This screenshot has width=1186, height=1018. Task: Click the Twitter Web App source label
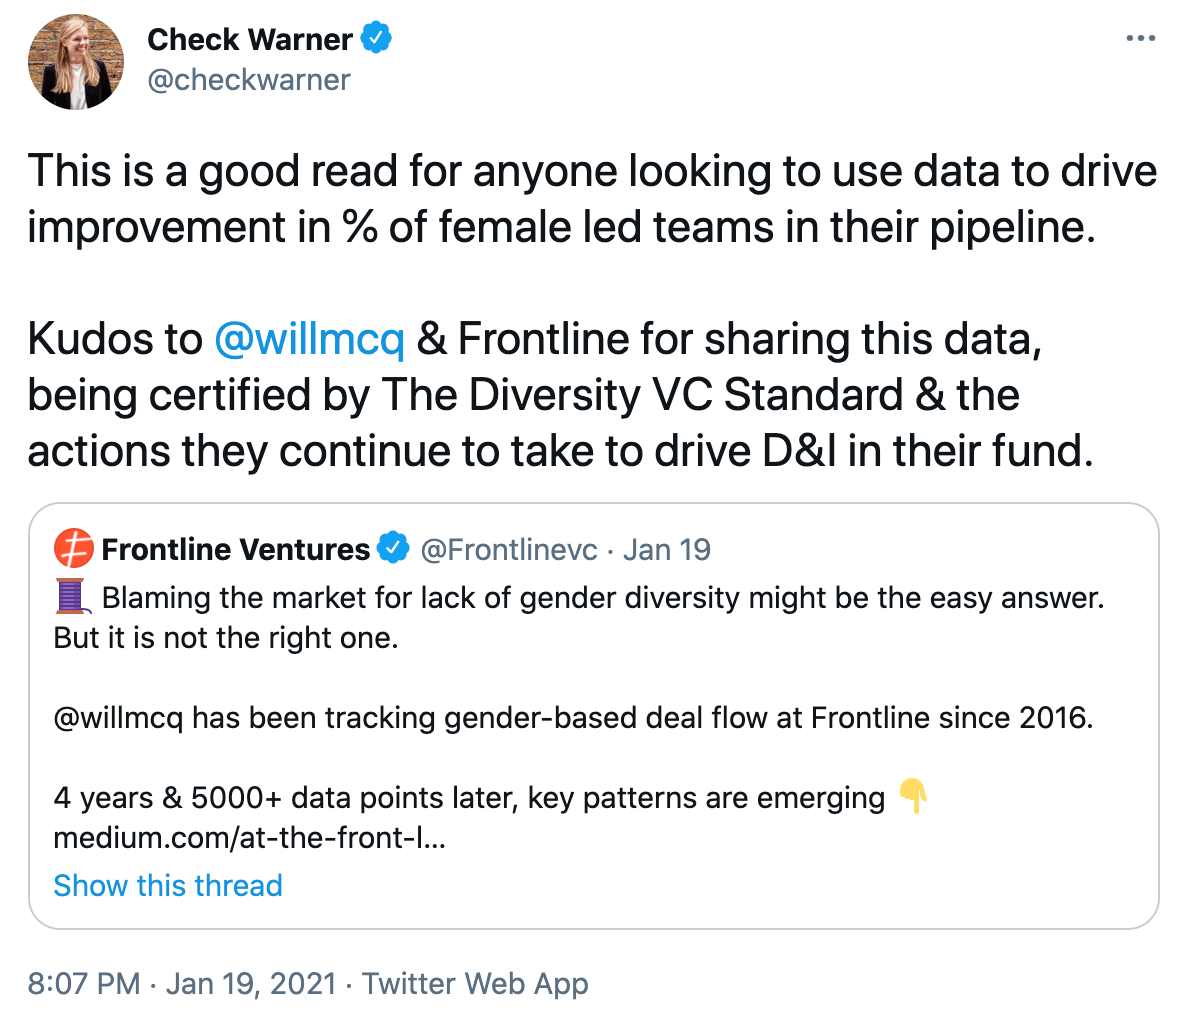[x=475, y=984]
